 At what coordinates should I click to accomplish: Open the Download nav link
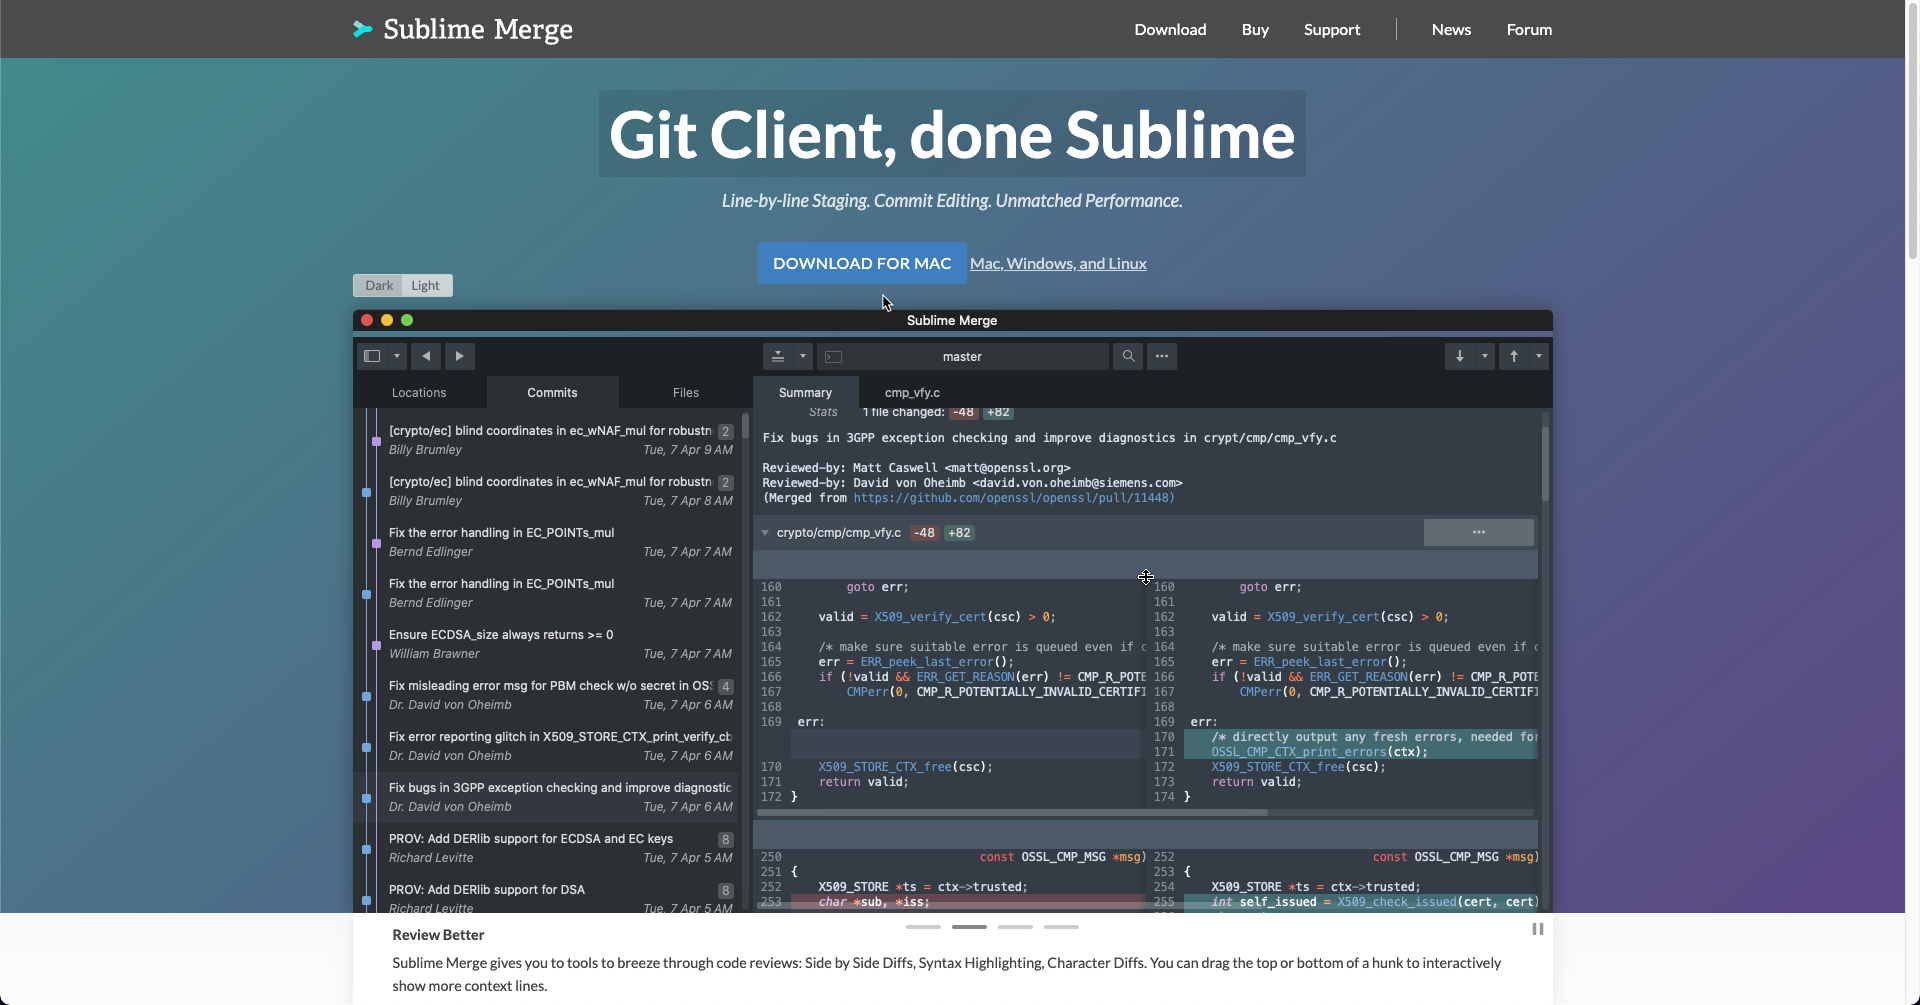point(1170,29)
